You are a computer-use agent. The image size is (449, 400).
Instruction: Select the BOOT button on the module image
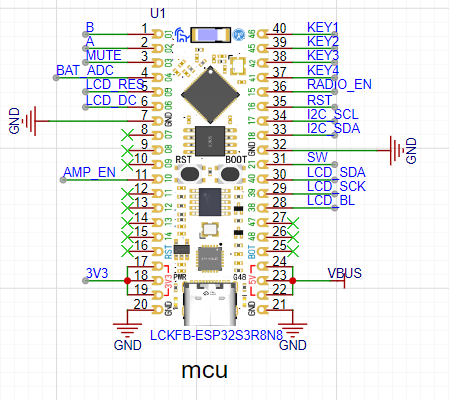(x=230, y=174)
